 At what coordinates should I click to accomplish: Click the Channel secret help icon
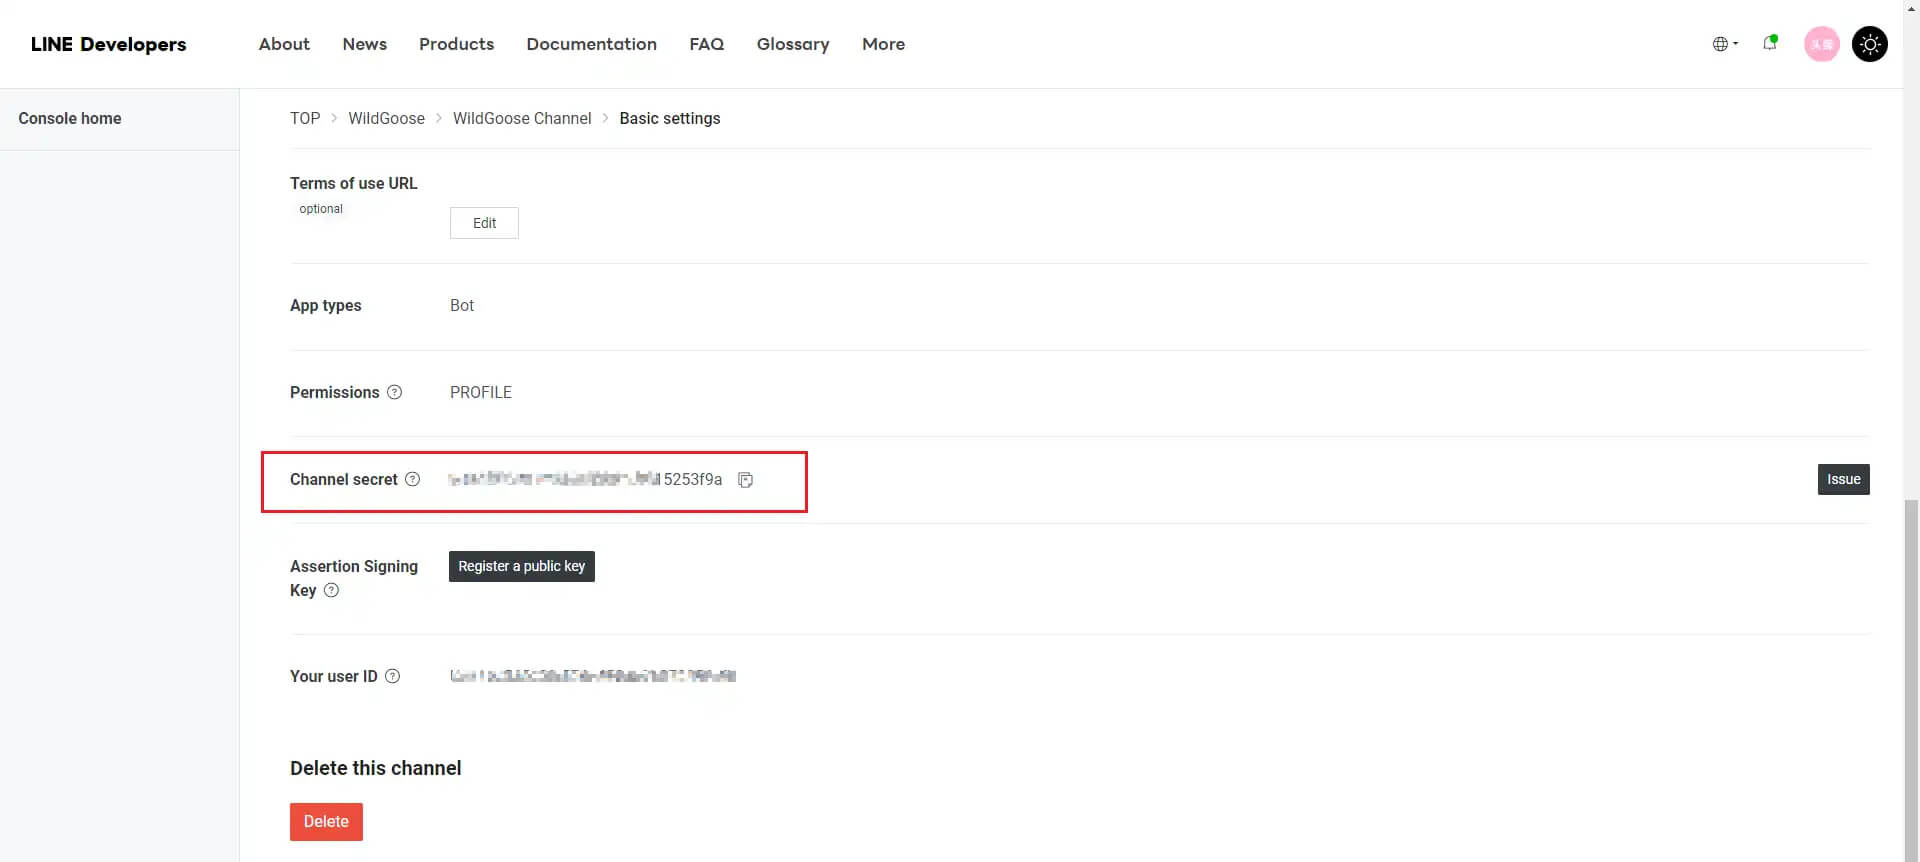click(x=412, y=479)
